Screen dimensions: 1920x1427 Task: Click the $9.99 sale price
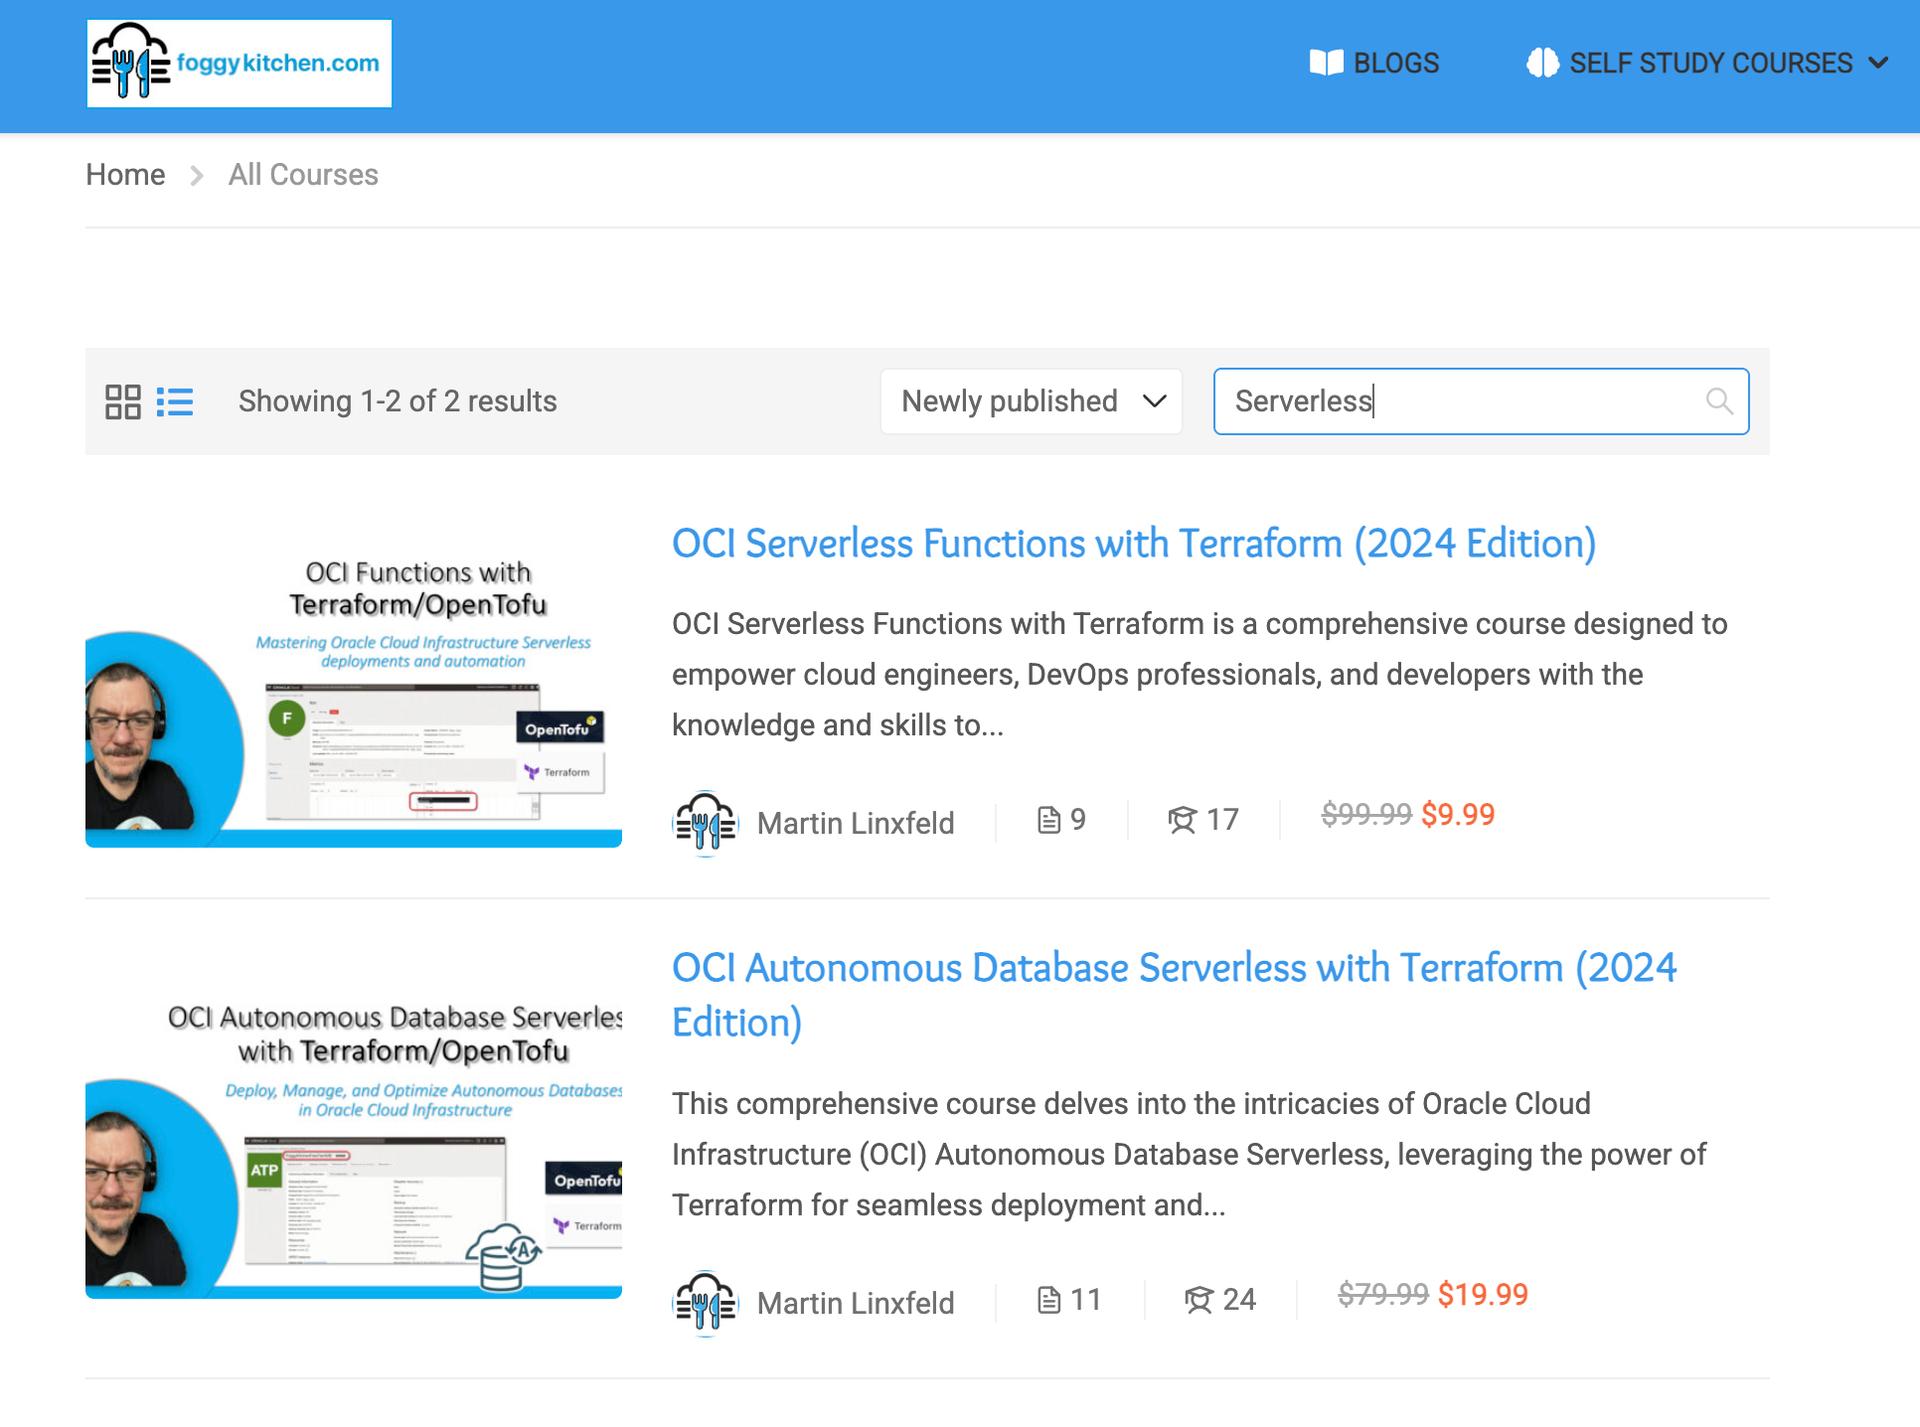coord(1458,815)
